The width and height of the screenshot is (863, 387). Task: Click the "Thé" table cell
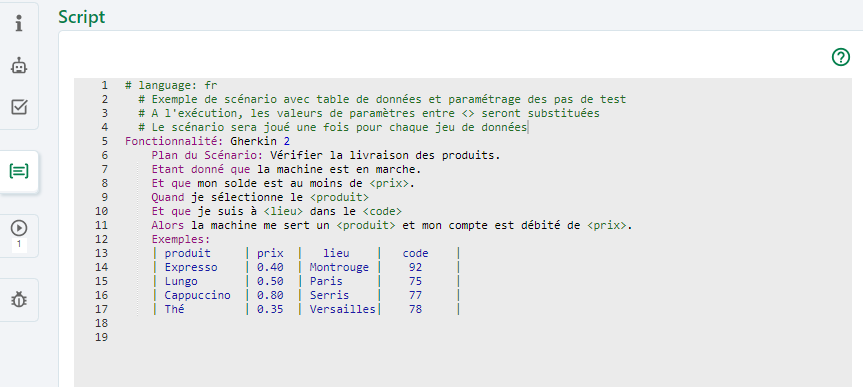[174, 309]
